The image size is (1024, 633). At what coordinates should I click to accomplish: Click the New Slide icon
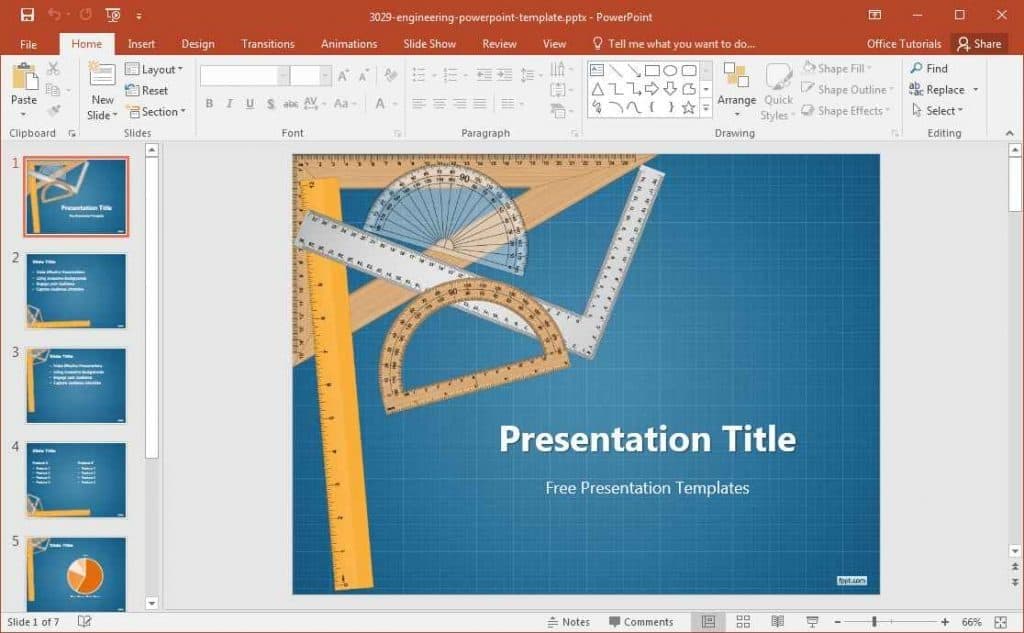pos(103,75)
